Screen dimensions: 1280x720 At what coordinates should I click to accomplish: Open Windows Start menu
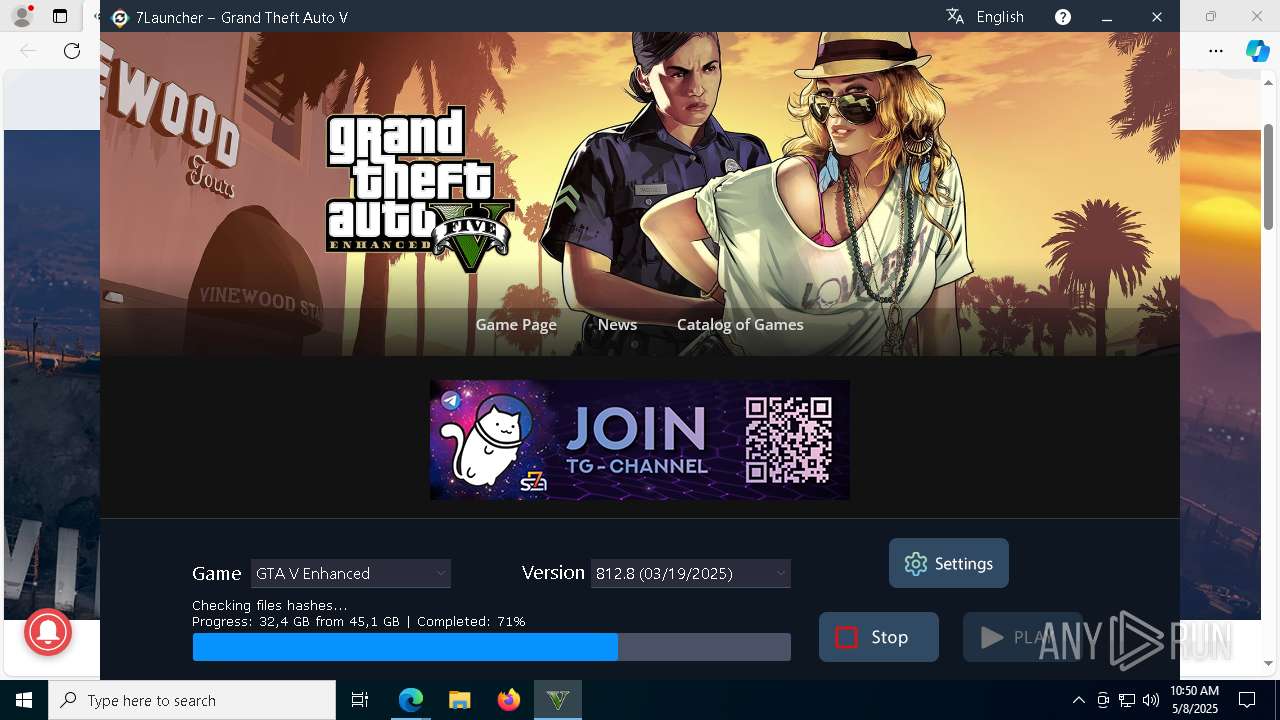click(24, 700)
